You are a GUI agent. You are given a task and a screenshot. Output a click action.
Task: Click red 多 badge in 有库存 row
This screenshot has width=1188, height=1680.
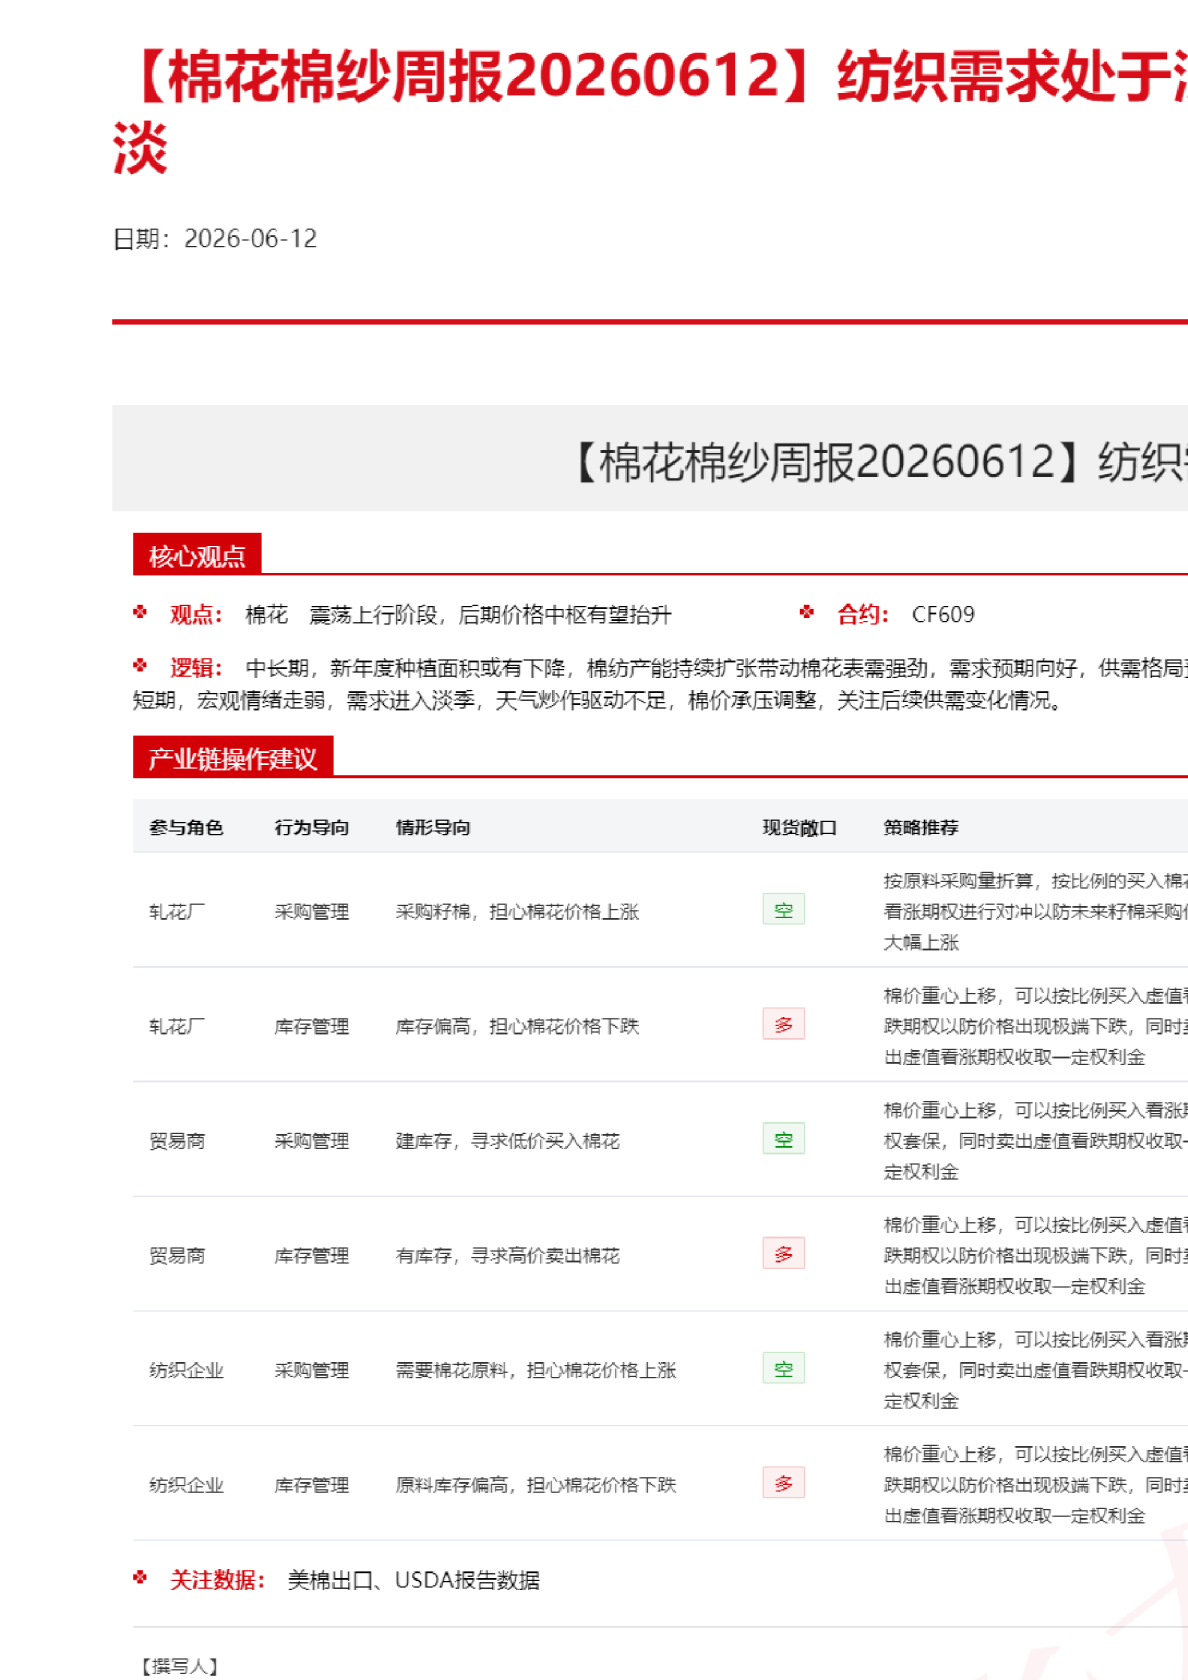point(784,1254)
